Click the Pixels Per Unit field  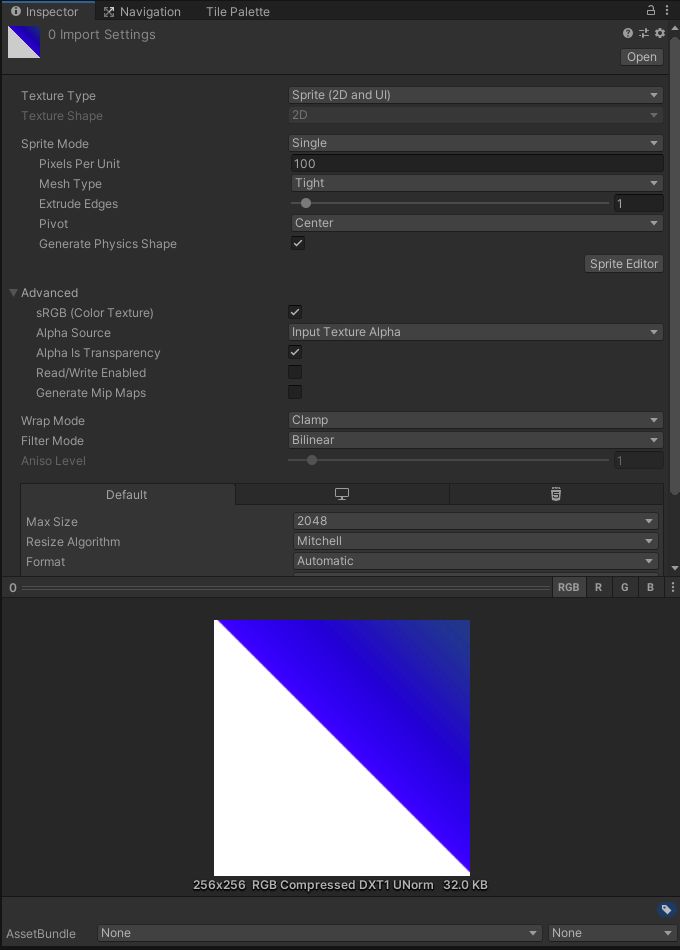(x=477, y=164)
